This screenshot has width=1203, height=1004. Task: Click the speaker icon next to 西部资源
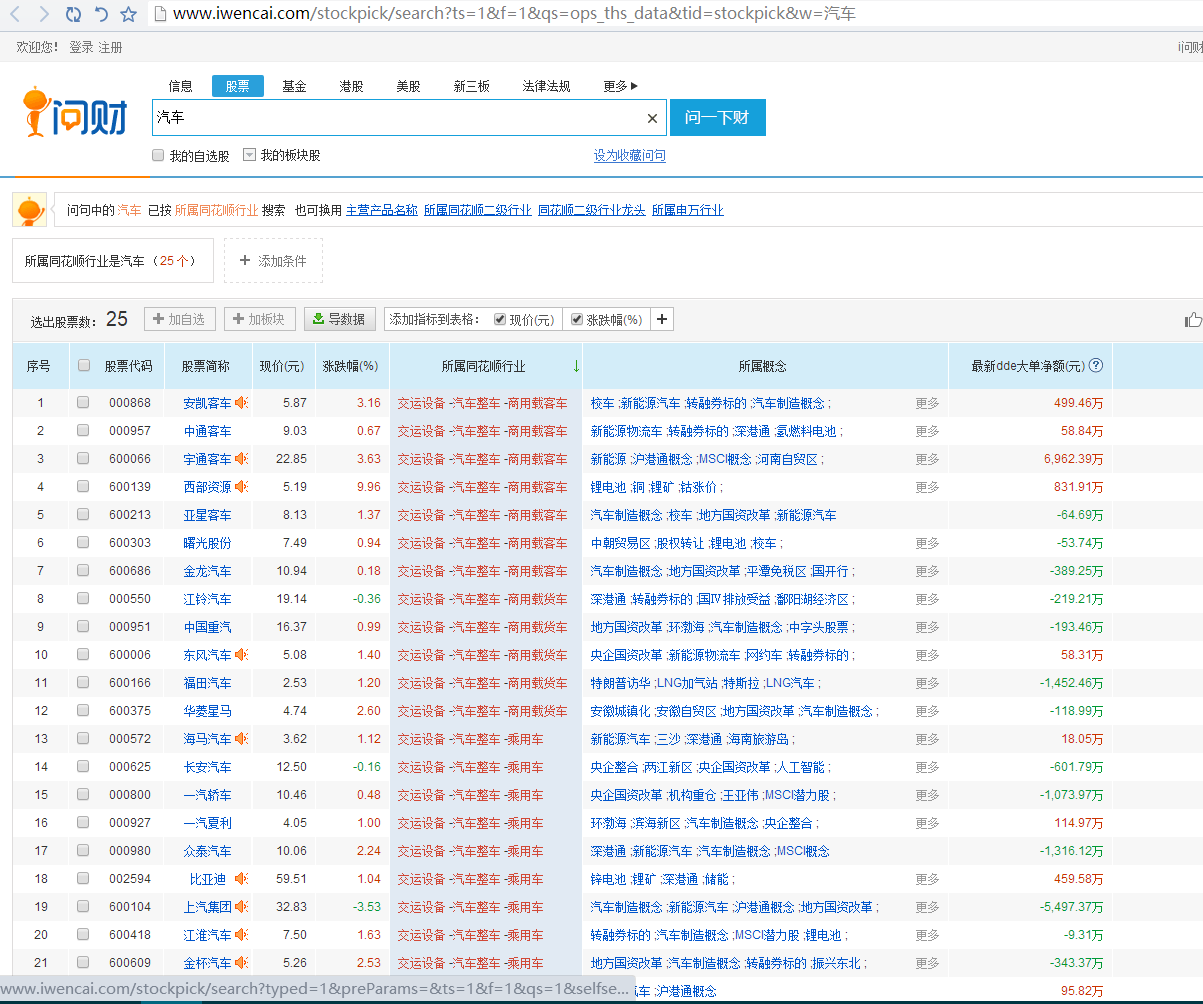pyautogui.click(x=241, y=487)
